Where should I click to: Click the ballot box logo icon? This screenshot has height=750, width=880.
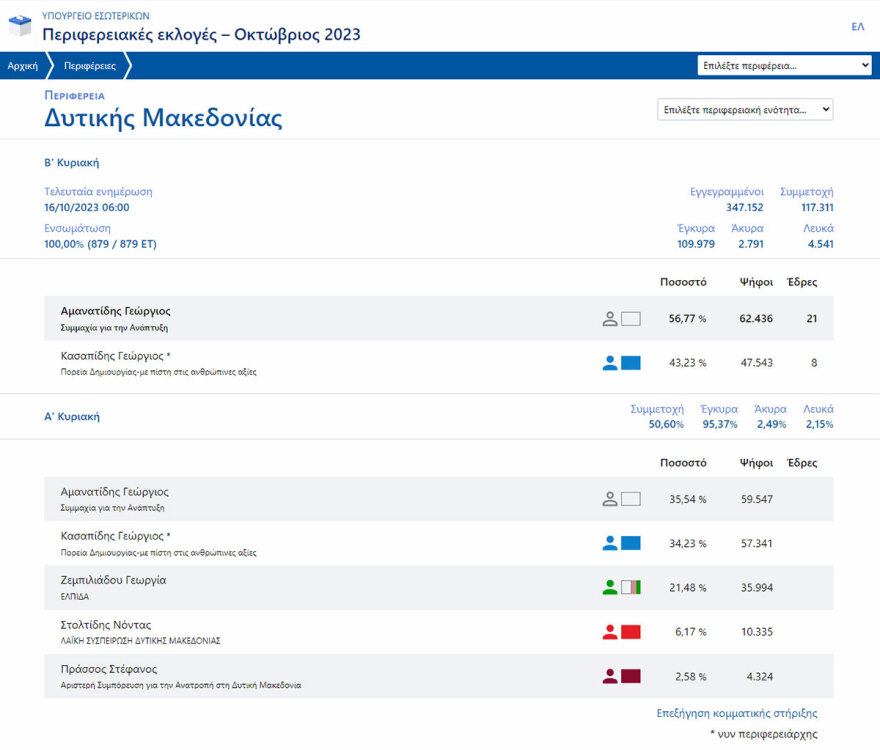pyautogui.click(x=20, y=26)
